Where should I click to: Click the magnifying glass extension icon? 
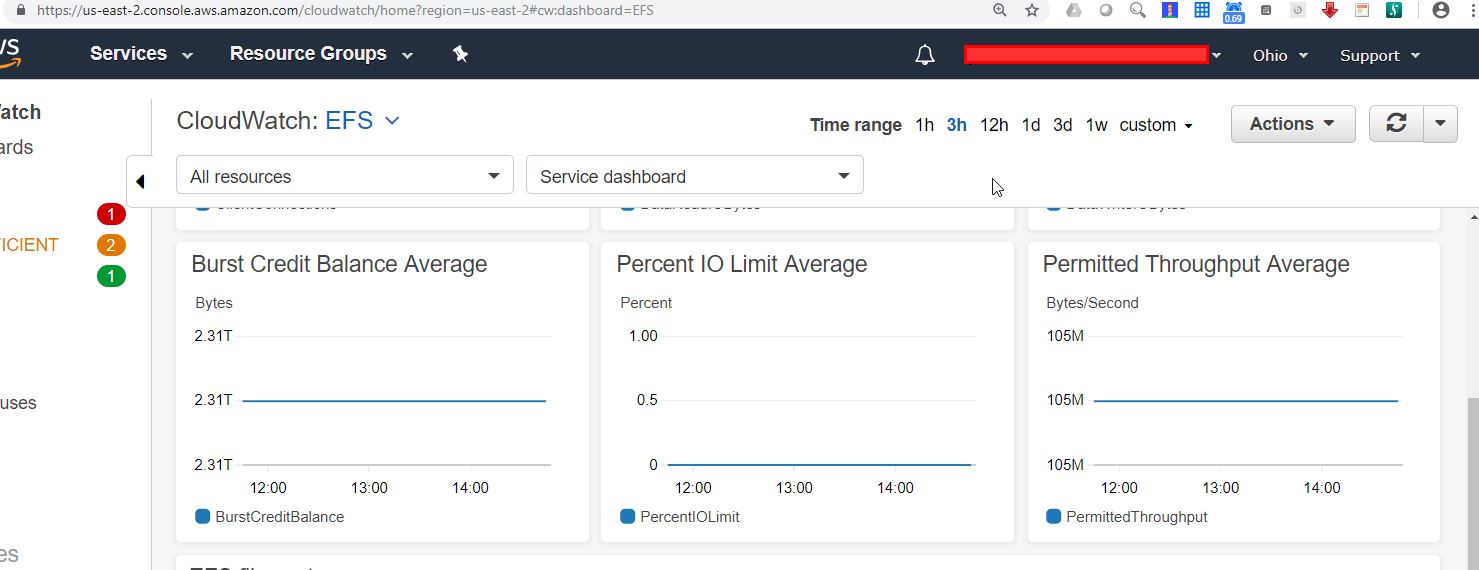(x=1137, y=10)
